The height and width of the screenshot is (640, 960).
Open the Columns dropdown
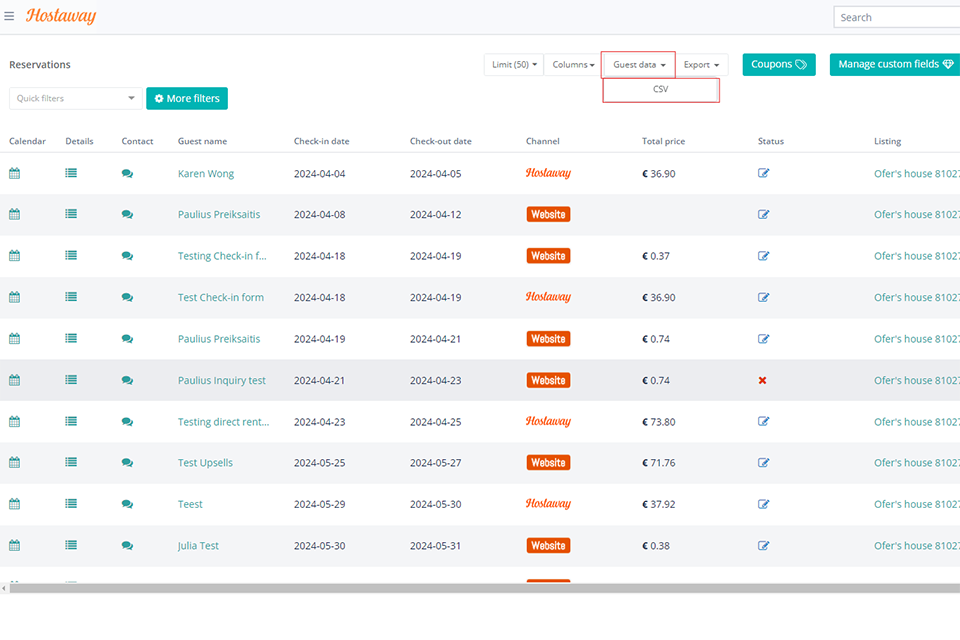pyautogui.click(x=573, y=64)
